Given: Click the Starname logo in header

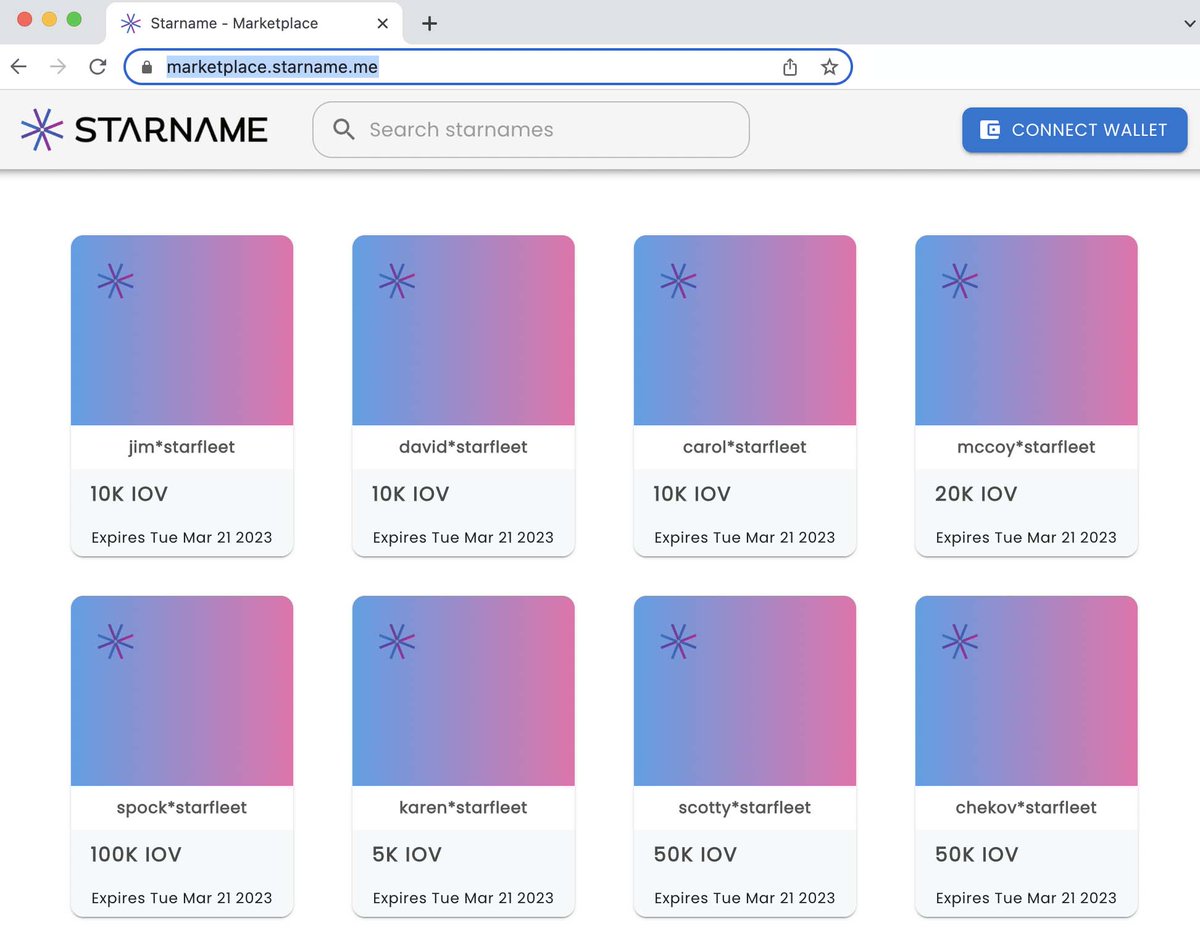Looking at the screenshot, I should click(144, 129).
